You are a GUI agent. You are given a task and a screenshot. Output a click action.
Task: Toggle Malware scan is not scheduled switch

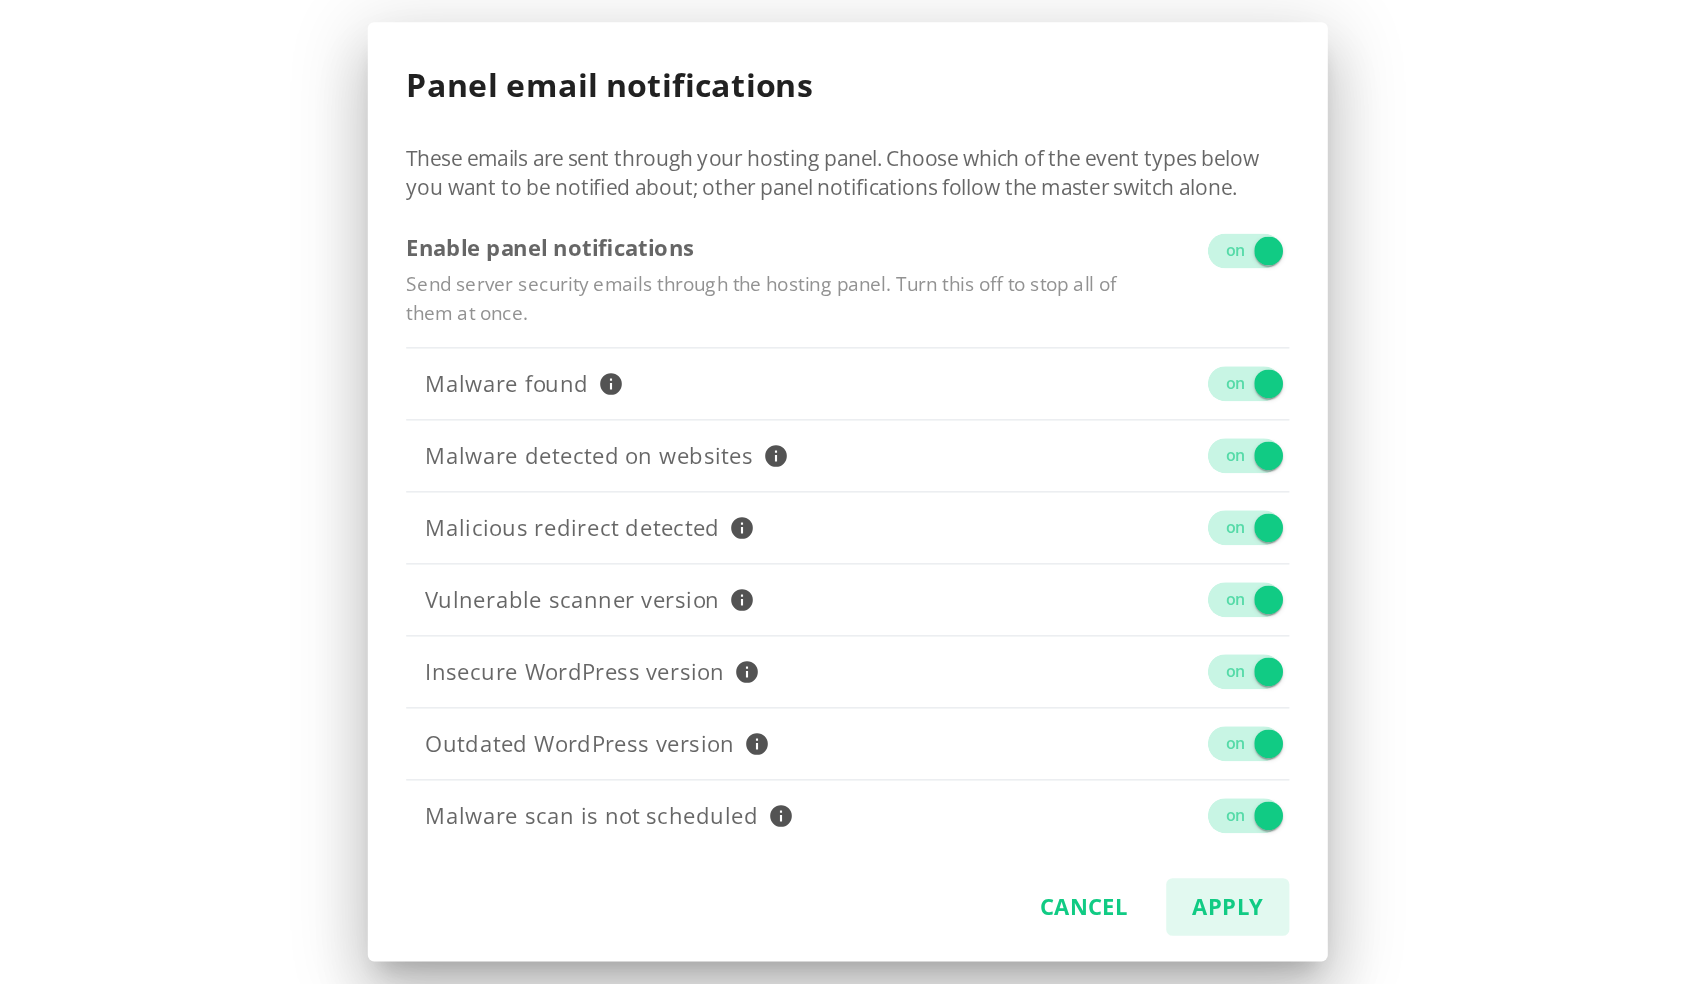pyautogui.click(x=1245, y=816)
